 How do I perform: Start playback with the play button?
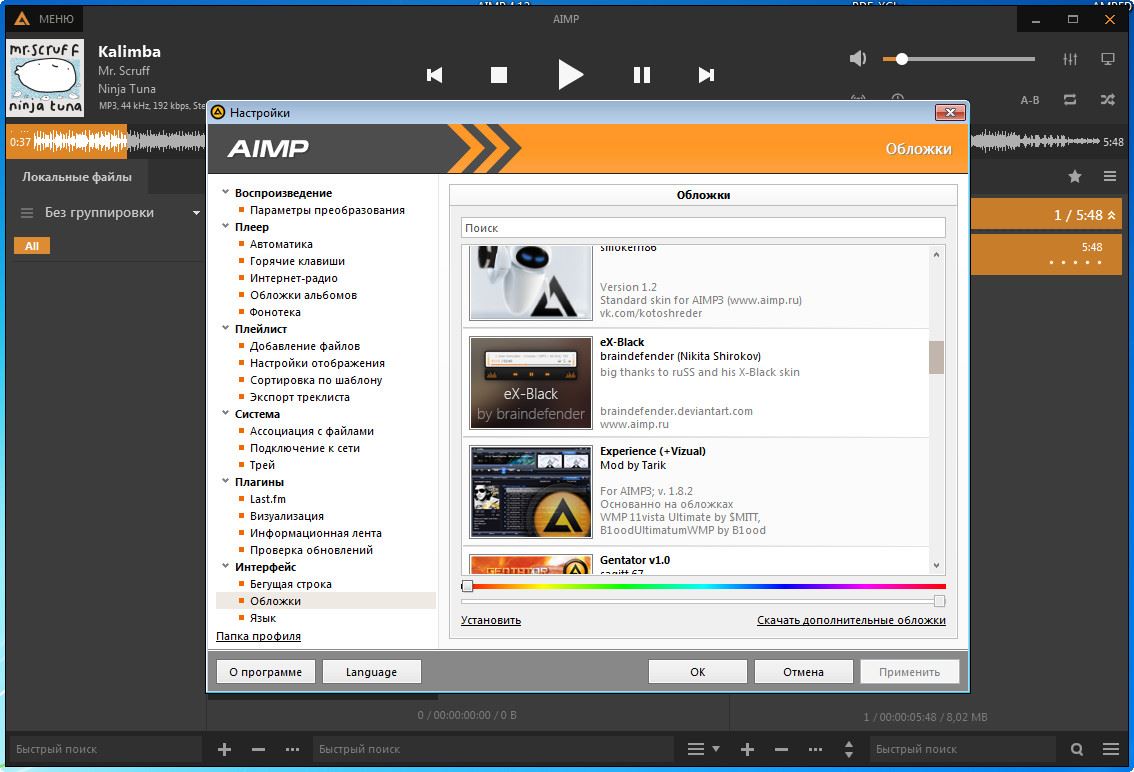pos(570,75)
